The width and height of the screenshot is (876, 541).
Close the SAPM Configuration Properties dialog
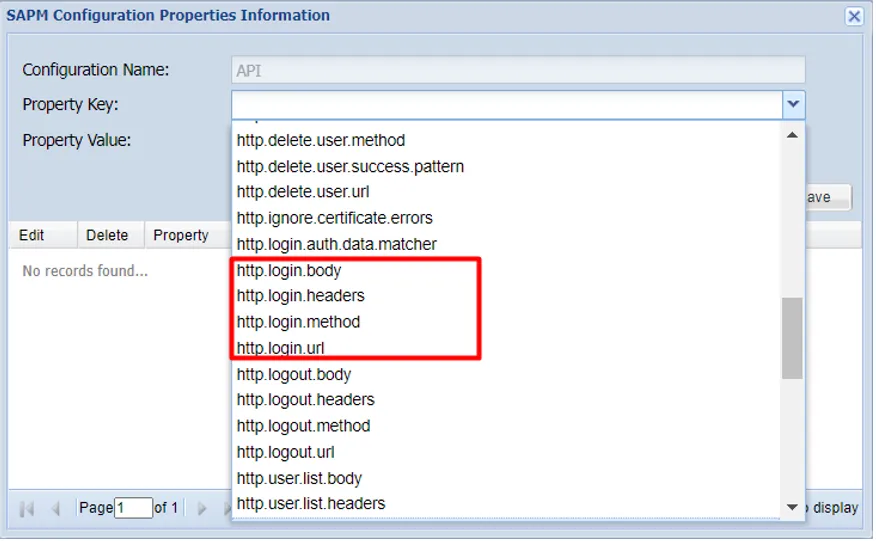point(853,16)
